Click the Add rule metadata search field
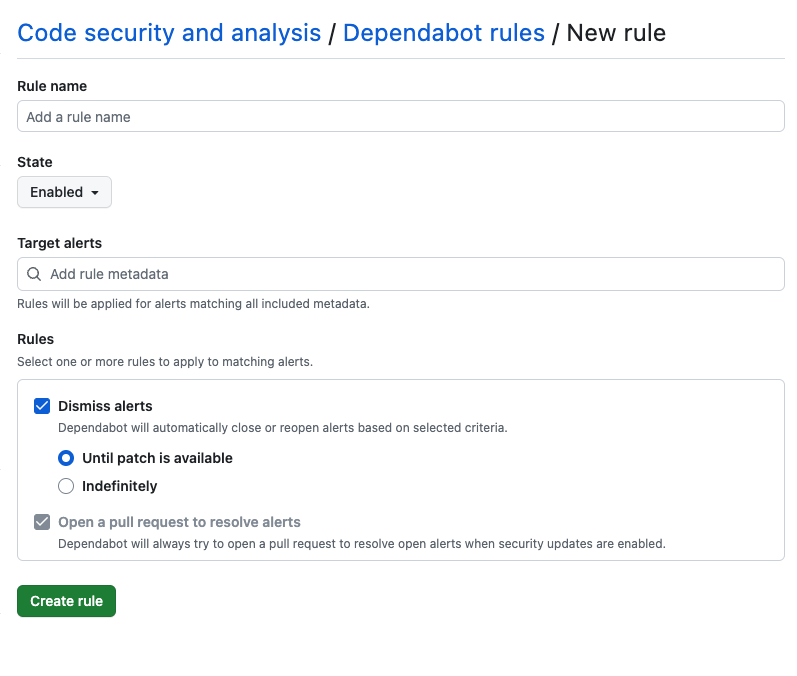The width and height of the screenshot is (797, 676). click(x=401, y=274)
